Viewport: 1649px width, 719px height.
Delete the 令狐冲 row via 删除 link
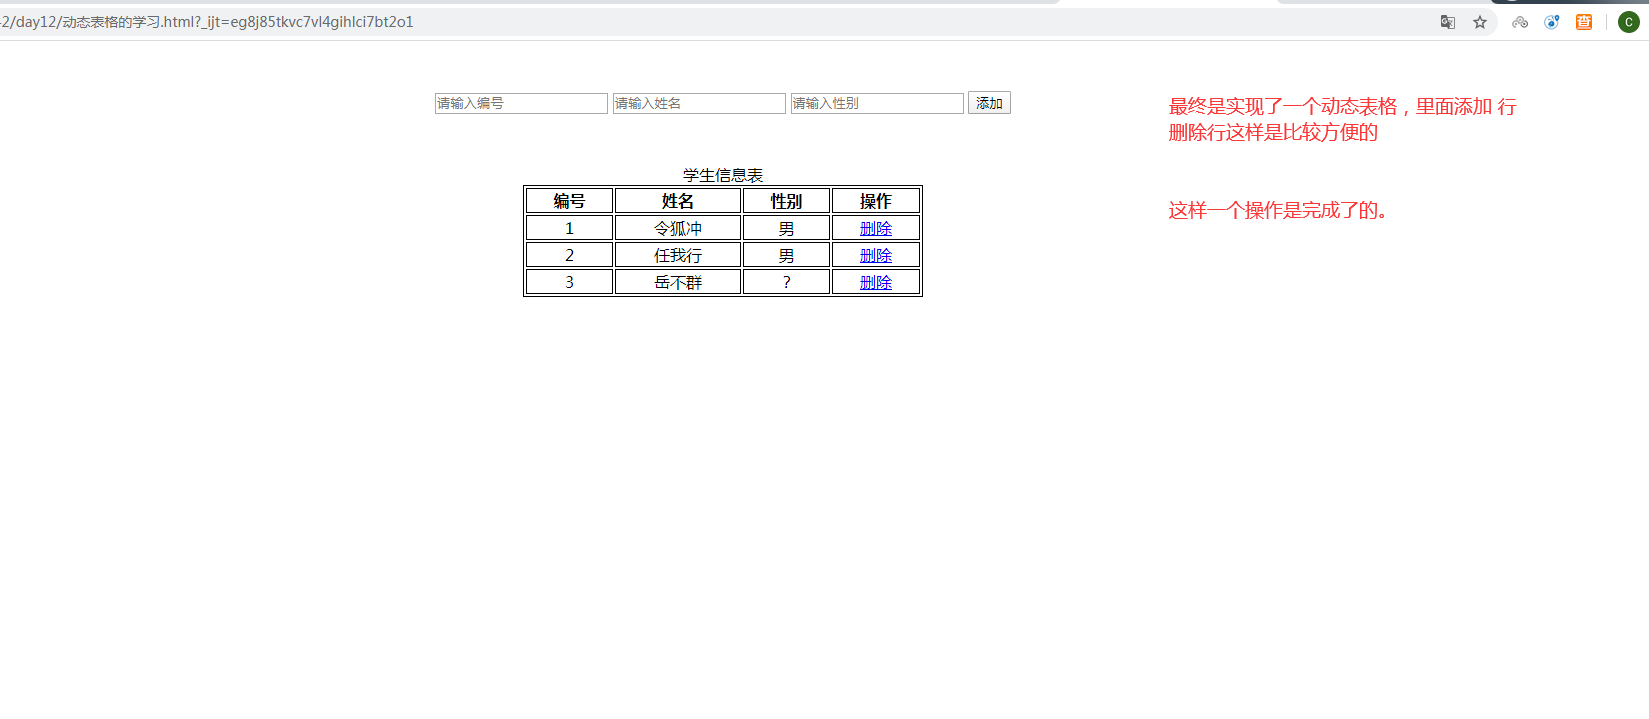click(876, 229)
